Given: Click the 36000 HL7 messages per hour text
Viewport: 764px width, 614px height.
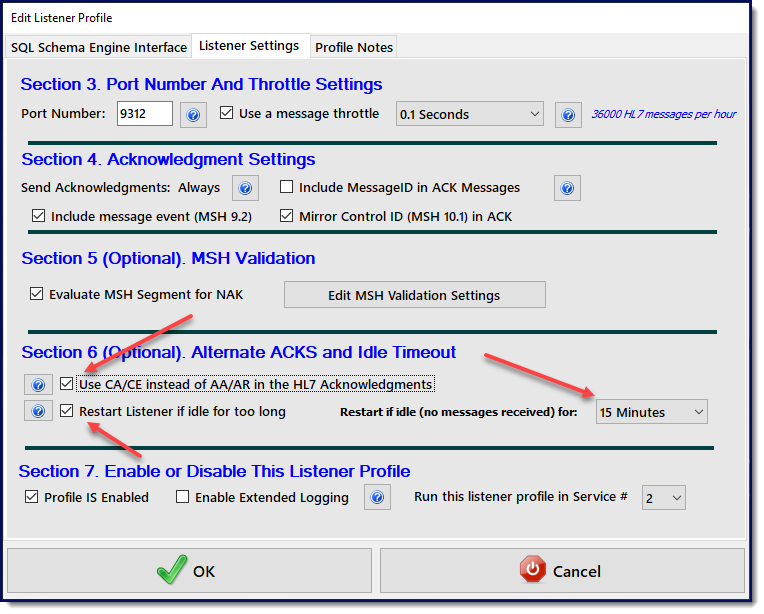Looking at the screenshot, I should pyautogui.click(x=664, y=114).
